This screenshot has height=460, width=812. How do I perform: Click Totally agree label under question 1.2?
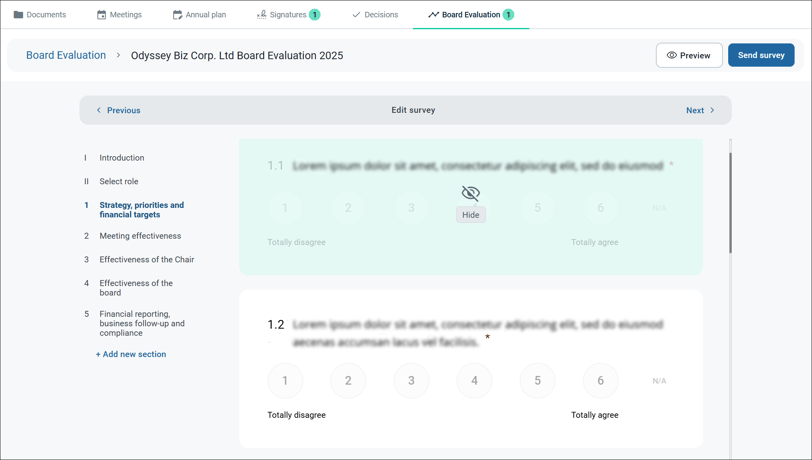[594, 415]
